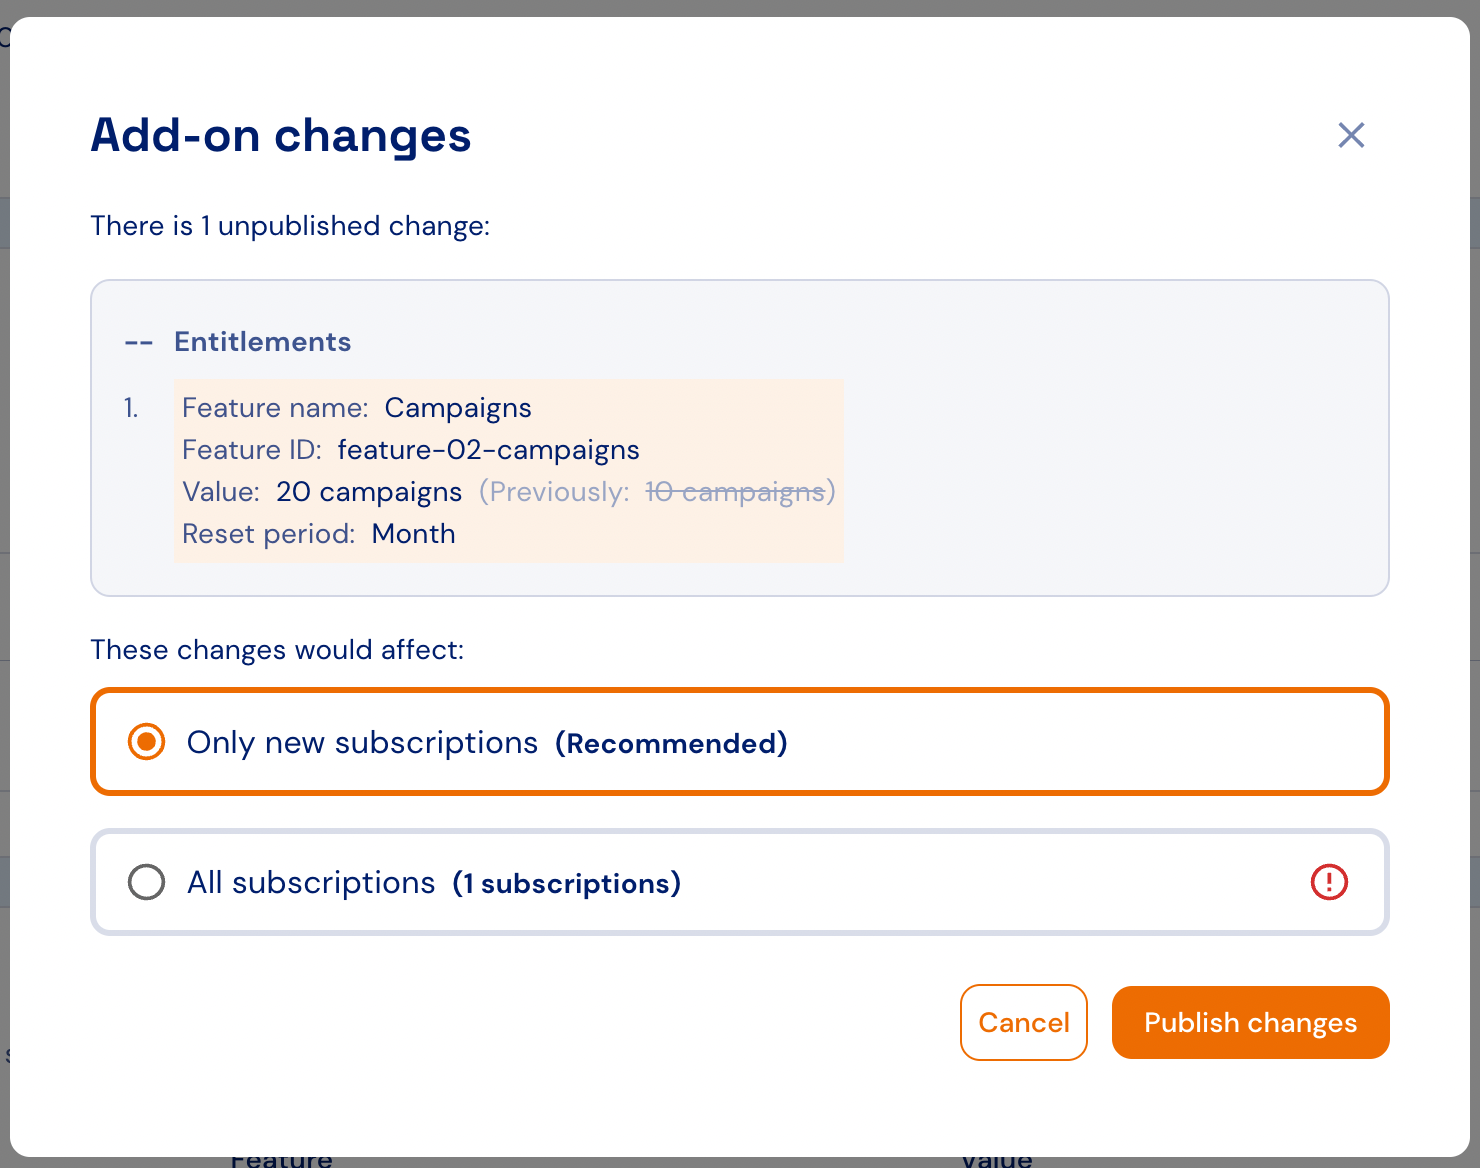Select the All subscriptions radio button
This screenshot has height=1168, width=1480.
click(x=147, y=882)
